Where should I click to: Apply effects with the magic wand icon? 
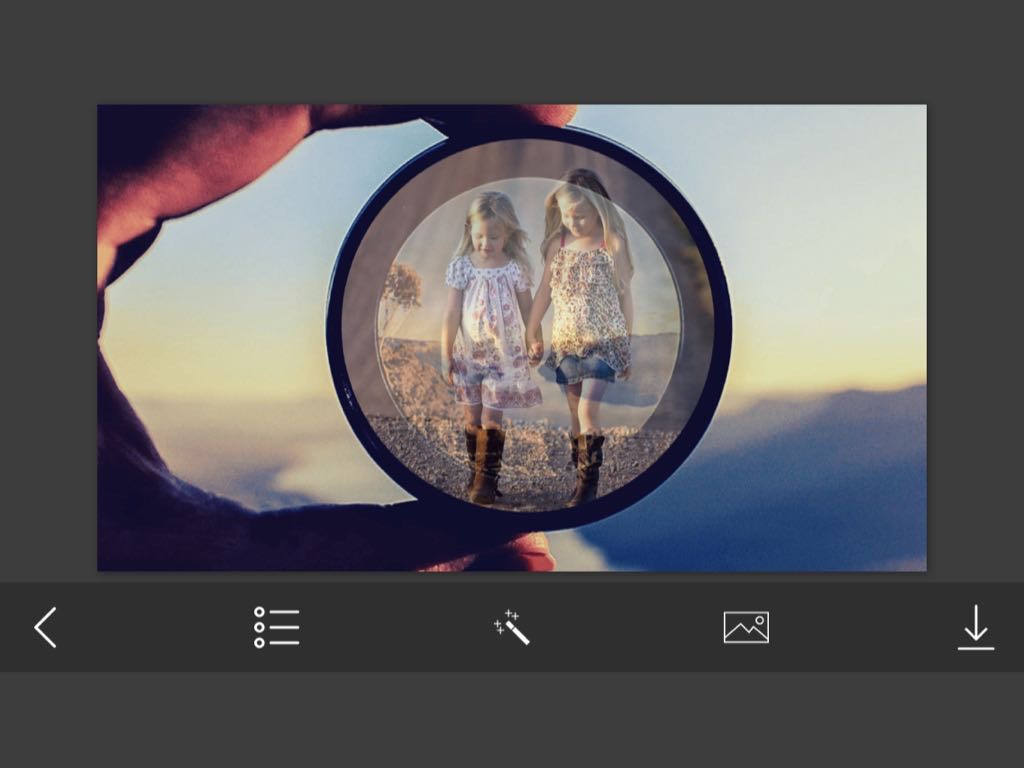511,627
